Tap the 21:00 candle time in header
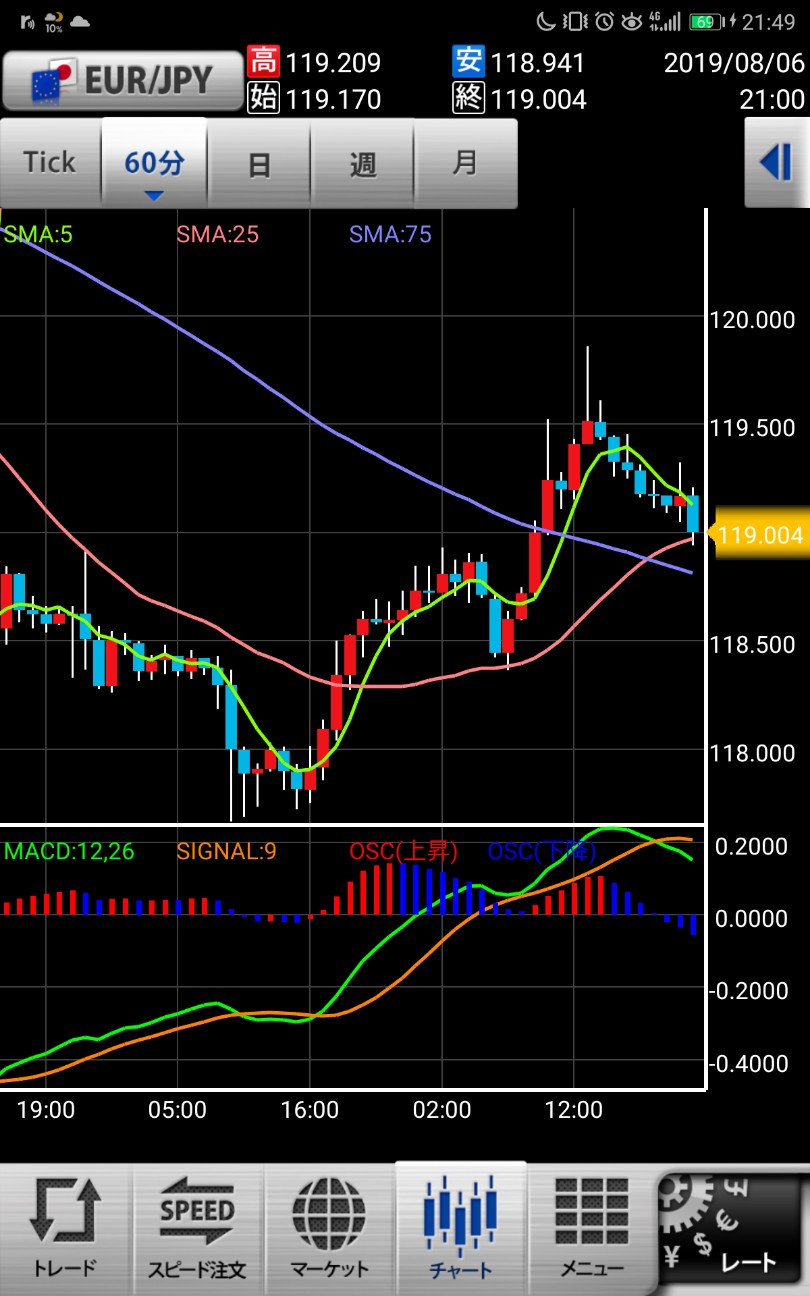This screenshot has width=810, height=1296. click(775, 99)
